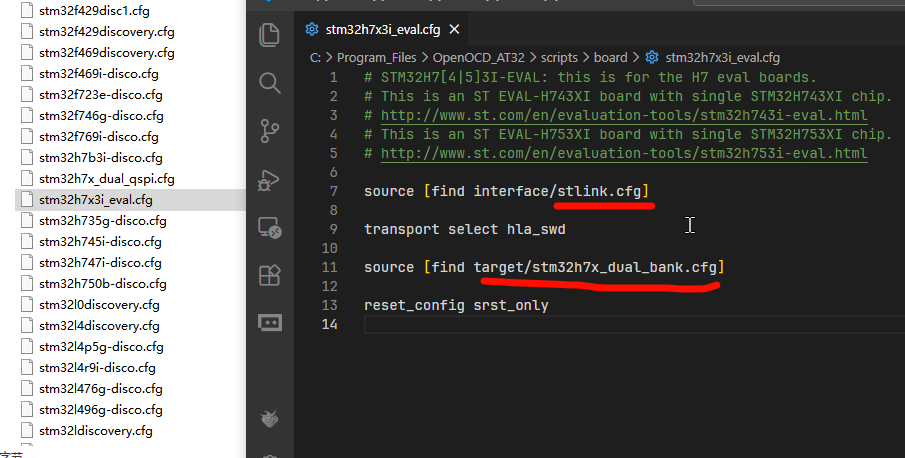This screenshot has height=458, width=905.
Task: Open the Extensions view icon
Action: [x=269, y=275]
